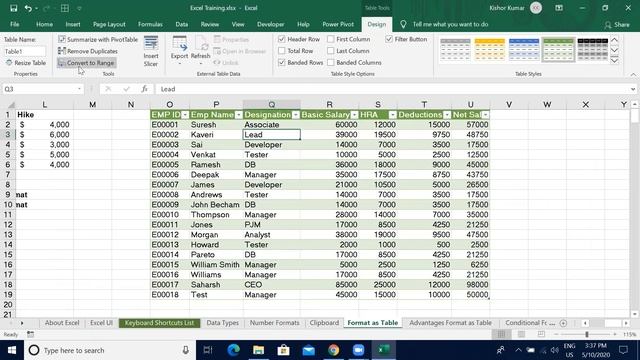Viewport: 640px width, 360px height.
Task: Expand the Name Box dropdown
Action: [79, 89]
